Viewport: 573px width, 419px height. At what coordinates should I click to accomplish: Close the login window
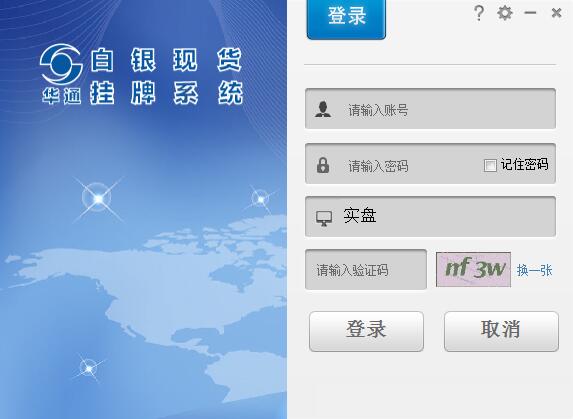[x=556, y=13]
